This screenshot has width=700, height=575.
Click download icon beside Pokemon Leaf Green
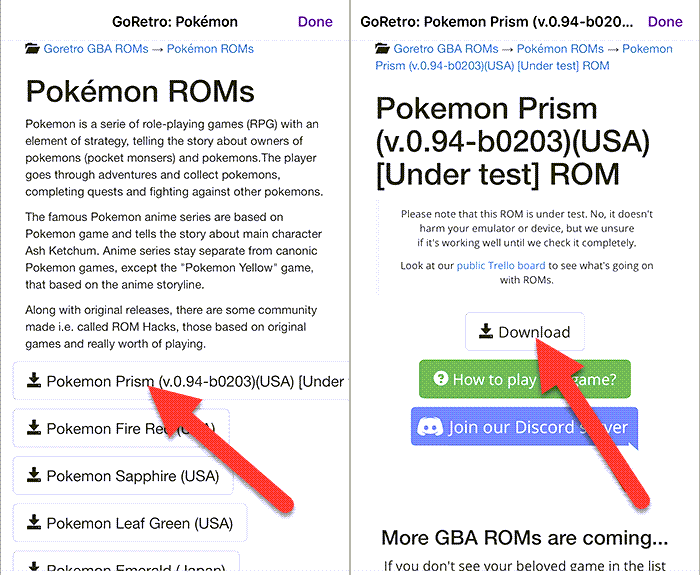34,523
